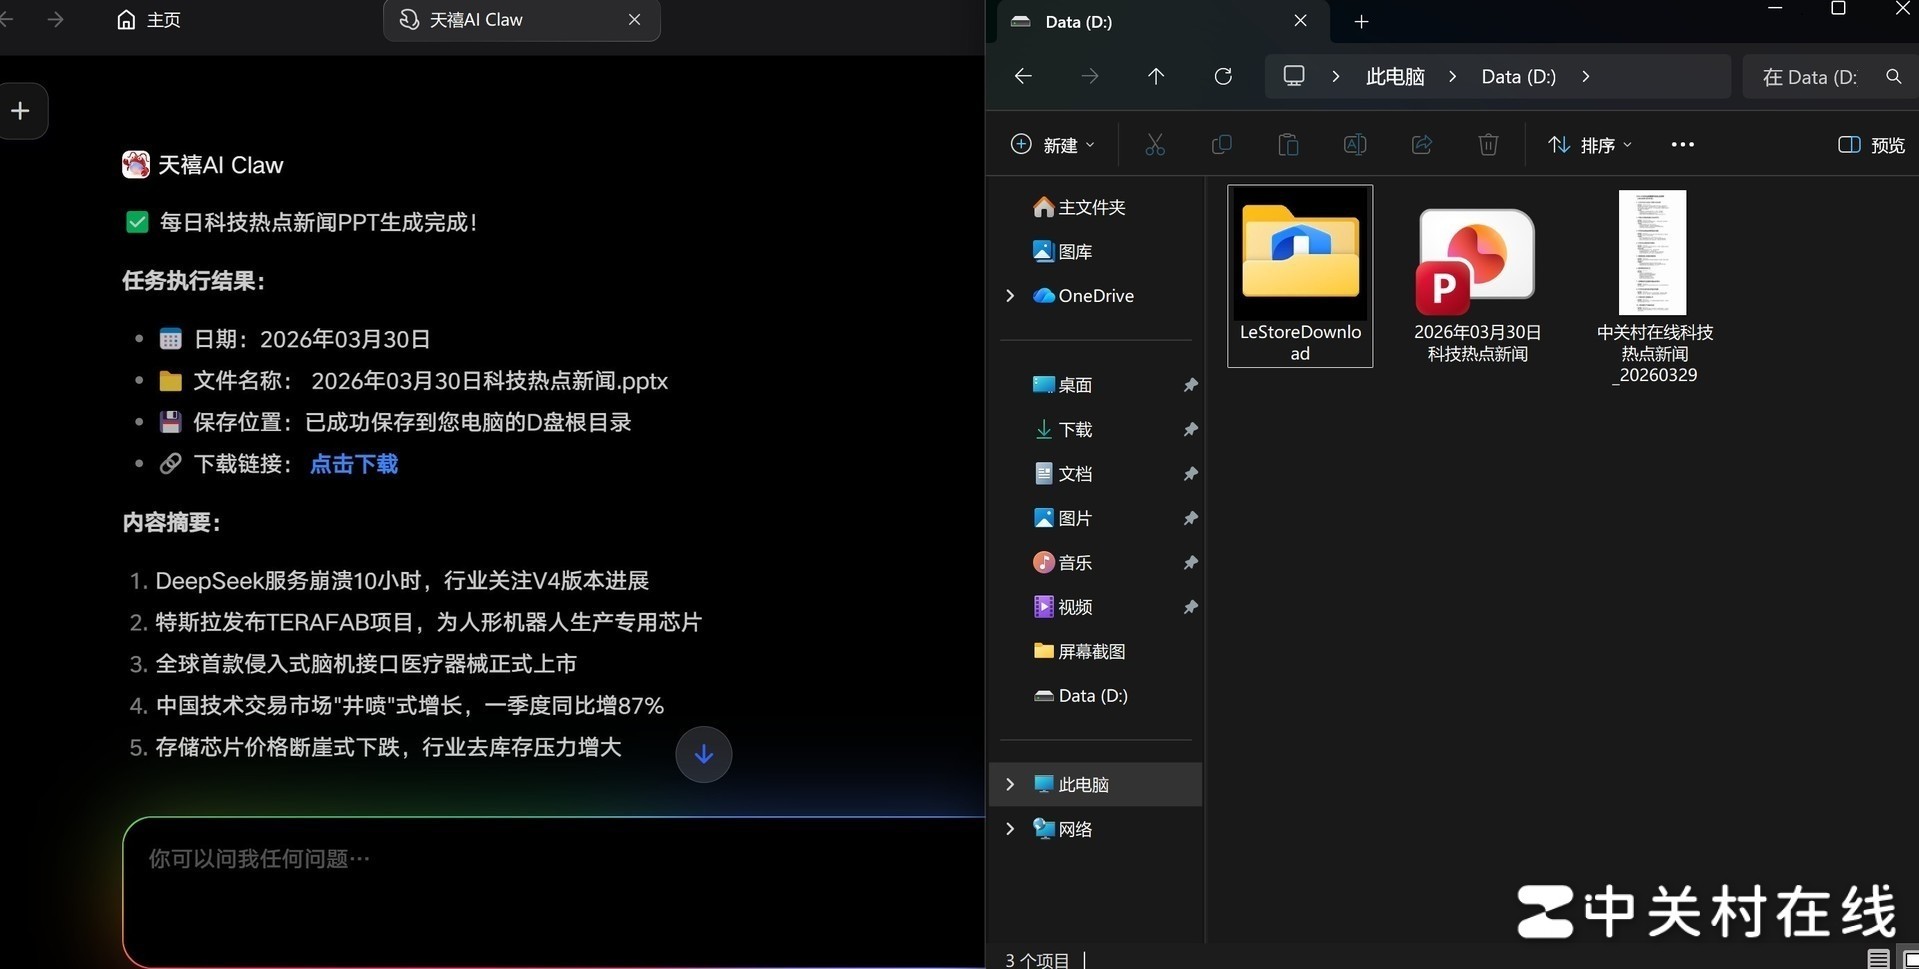Image resolution: width=1919 pixels, height=969 pixels.
Task: Expand the 此电脑 tree node
Action: click(1010, 784)
